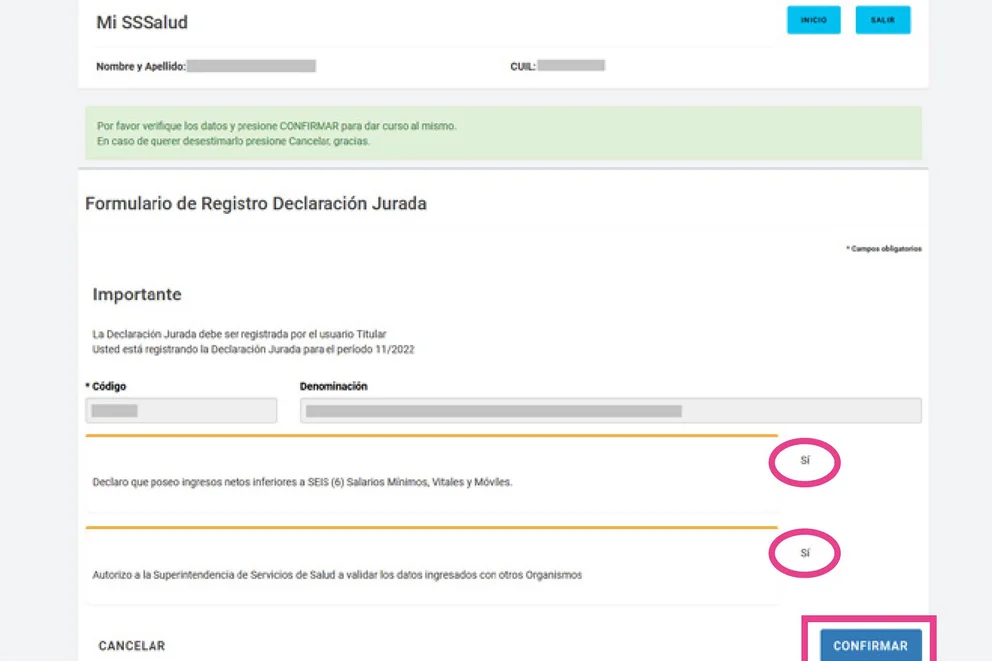Toggle the 'Sí' for data validation authorization
The height and width of the screenshot is (661, 992).
[x=804, y=551]
